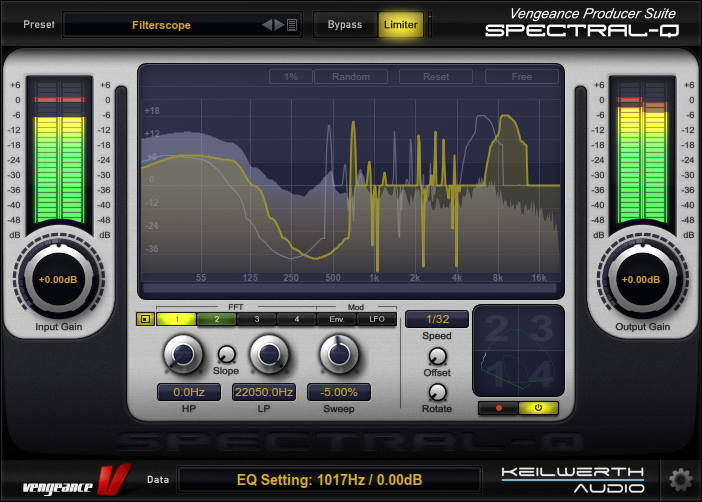The width and height of the screenshot is (702, 502).
Task: Click the HP frequency value field
Action: tap(189, 392)
